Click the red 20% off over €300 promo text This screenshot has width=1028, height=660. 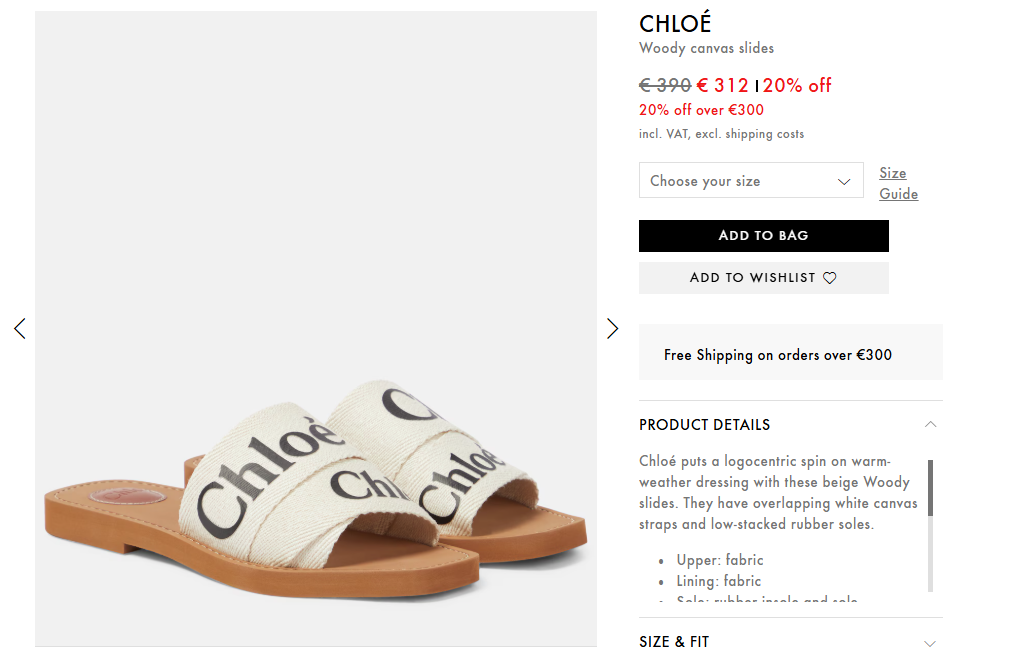[701, 110]
